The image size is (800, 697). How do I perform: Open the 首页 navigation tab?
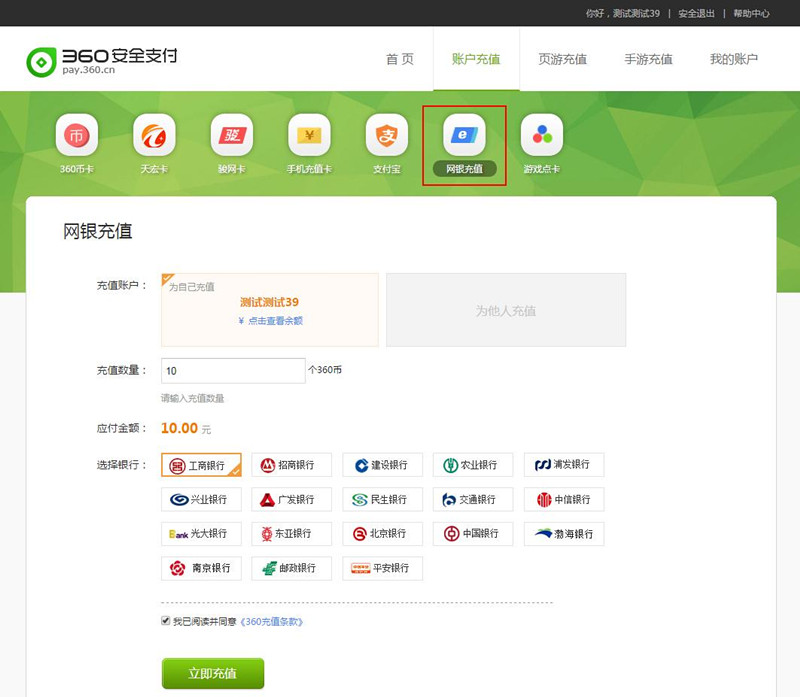tap(399, 59)
